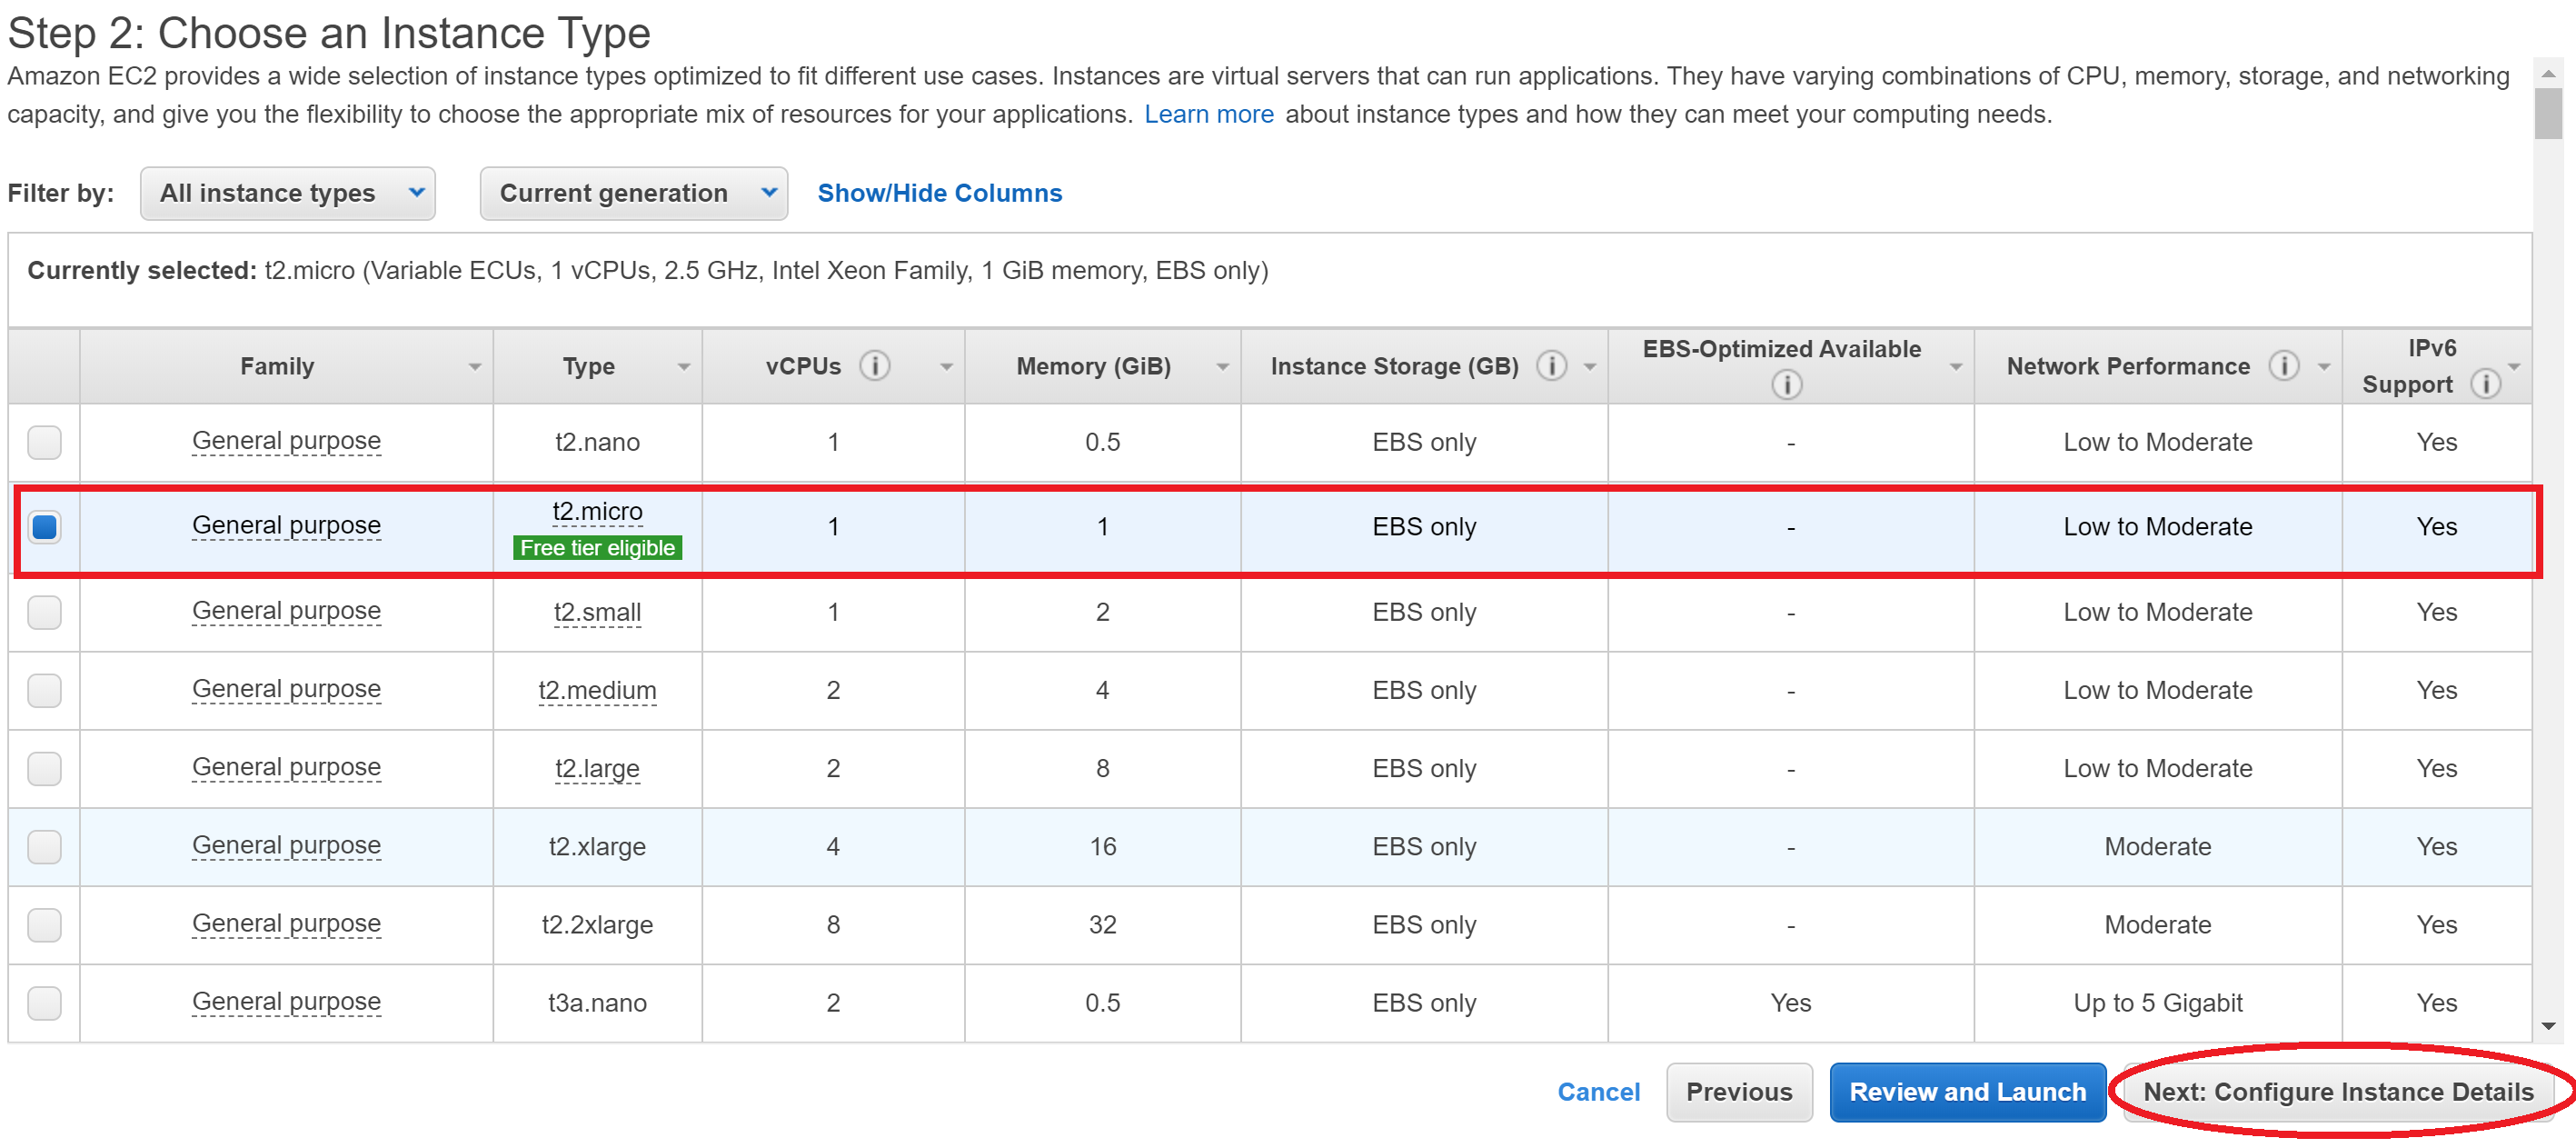The image size is (2576, 1148).
Task: Click Memory value 32 cell
Action: pyautogui.click(x=1102, y=925)
